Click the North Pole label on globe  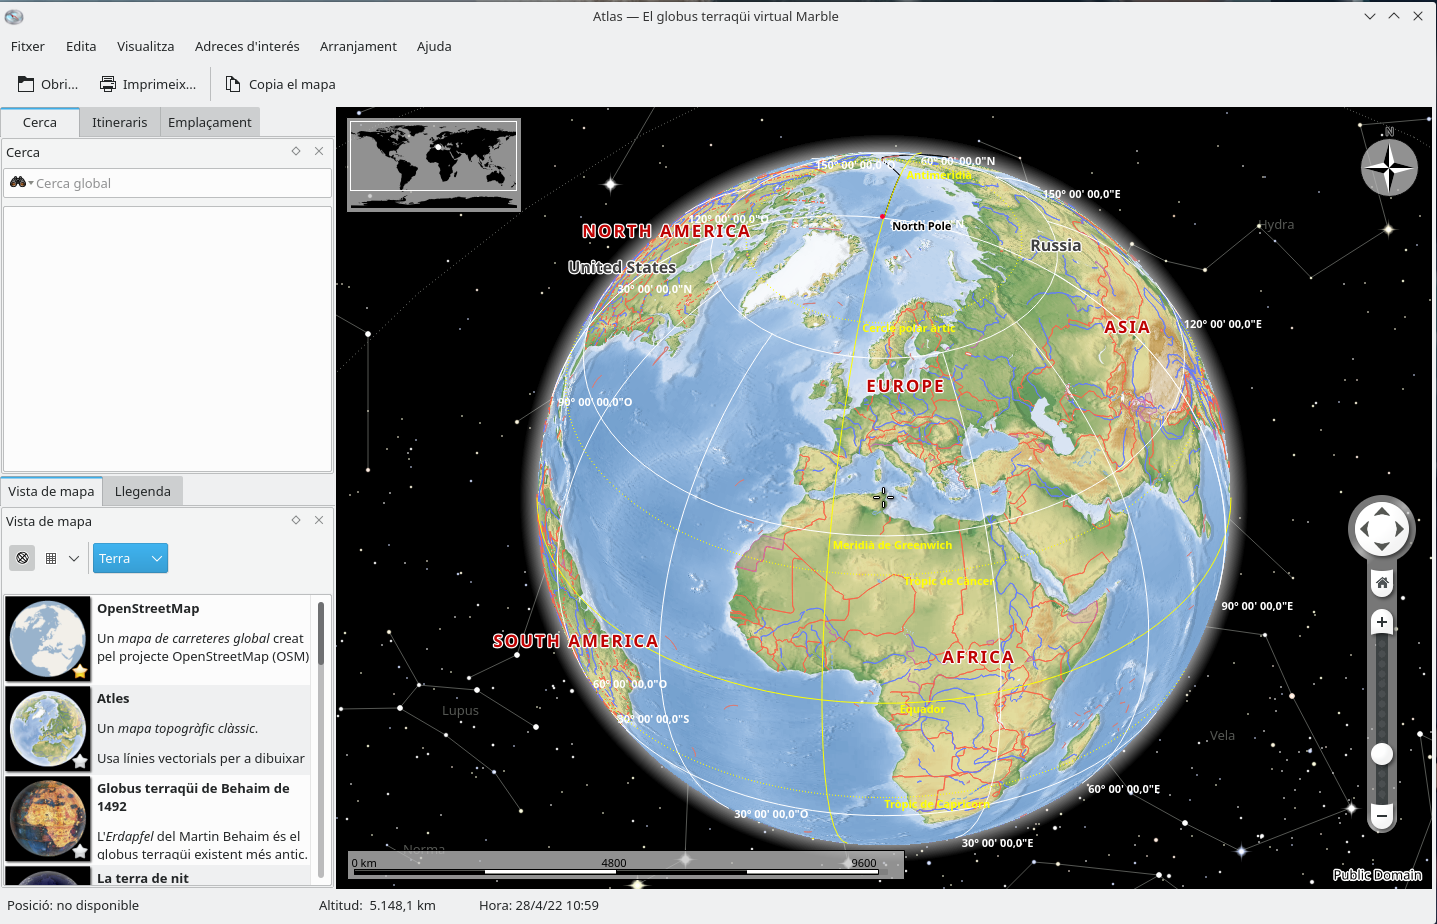coord(922,226)
